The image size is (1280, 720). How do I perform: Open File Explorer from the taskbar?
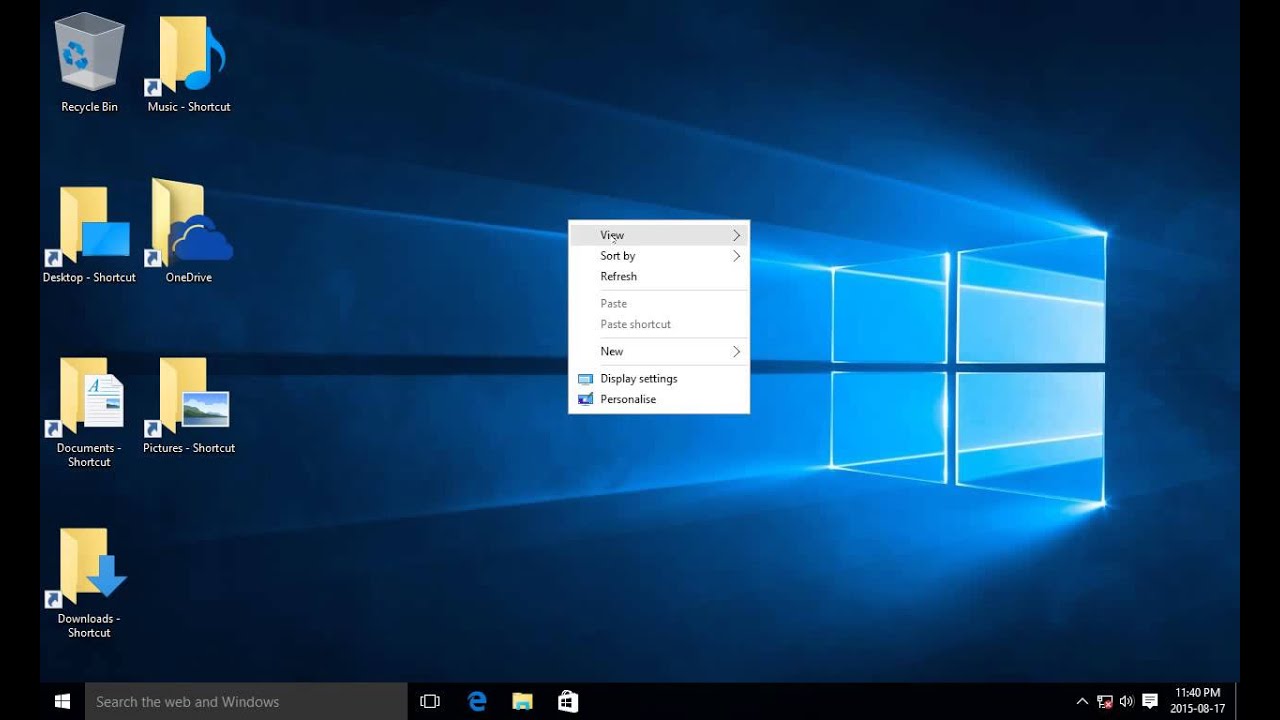point(522,701)
